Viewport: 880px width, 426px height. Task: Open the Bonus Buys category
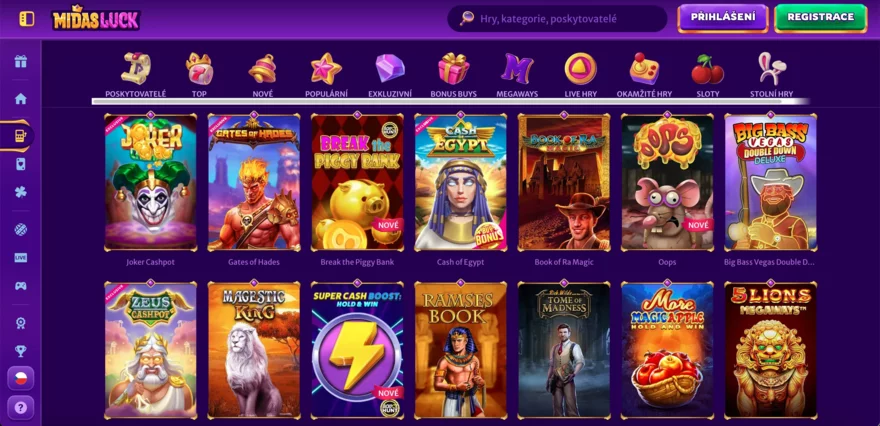coord(453,75)
